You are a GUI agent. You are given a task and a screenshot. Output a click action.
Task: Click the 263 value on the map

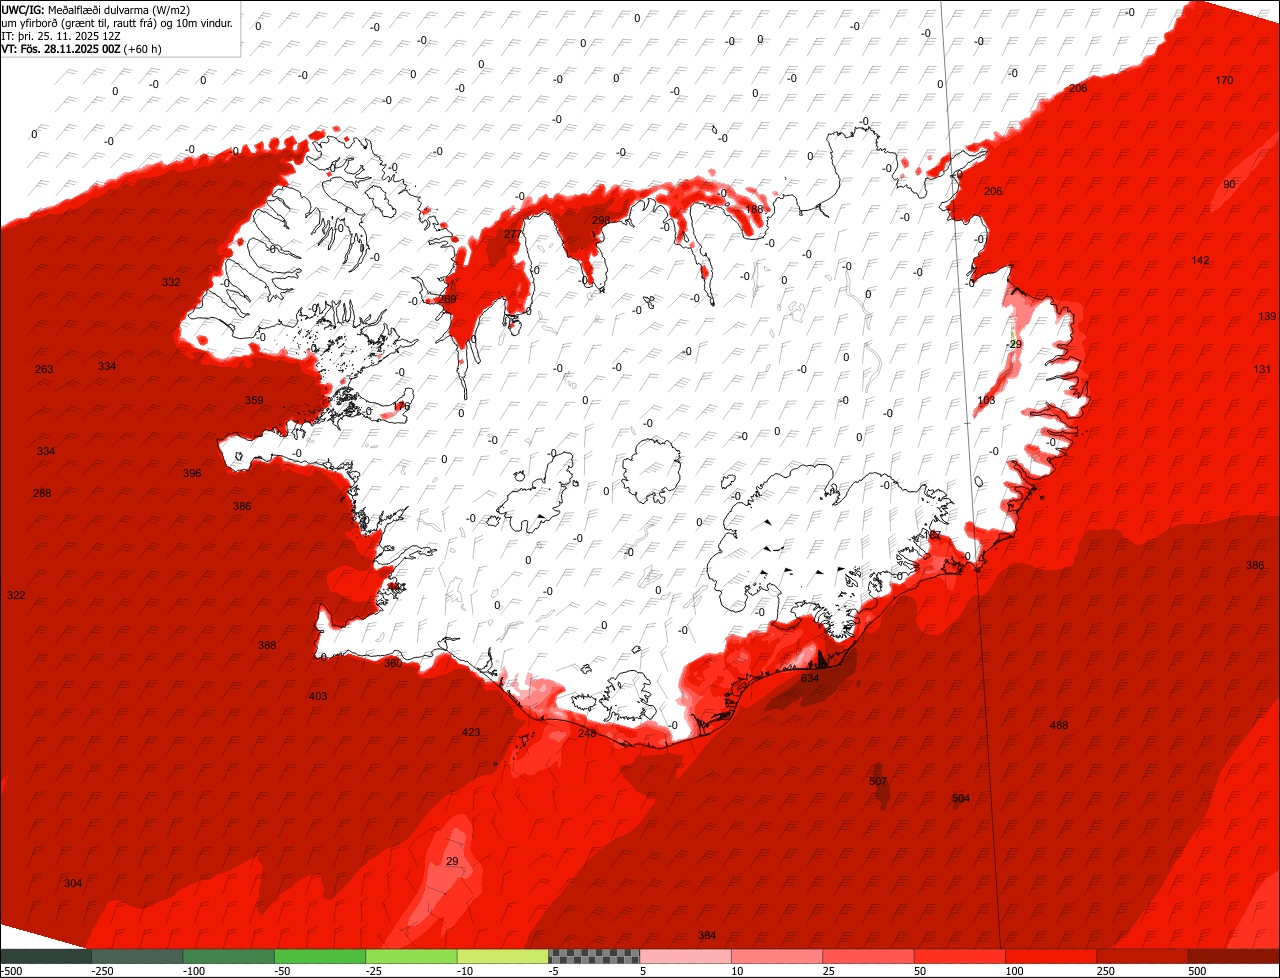pyautogui.click(x=44, y=369)
